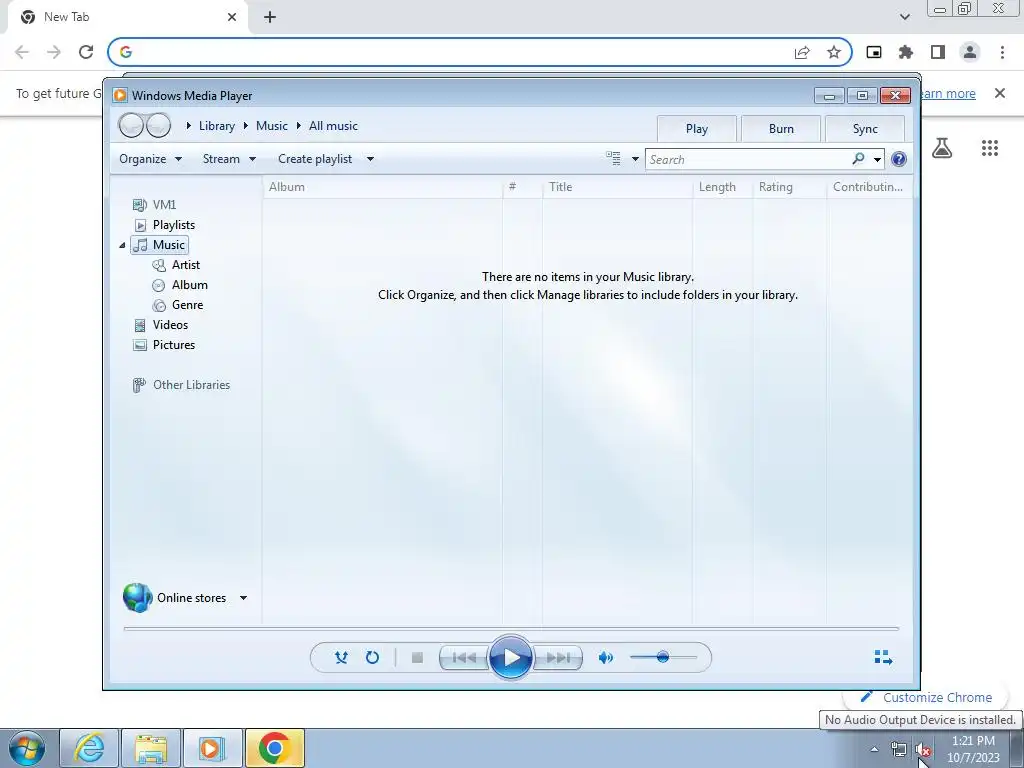
Task: Select Other Libraries
Action: [191, 385]
